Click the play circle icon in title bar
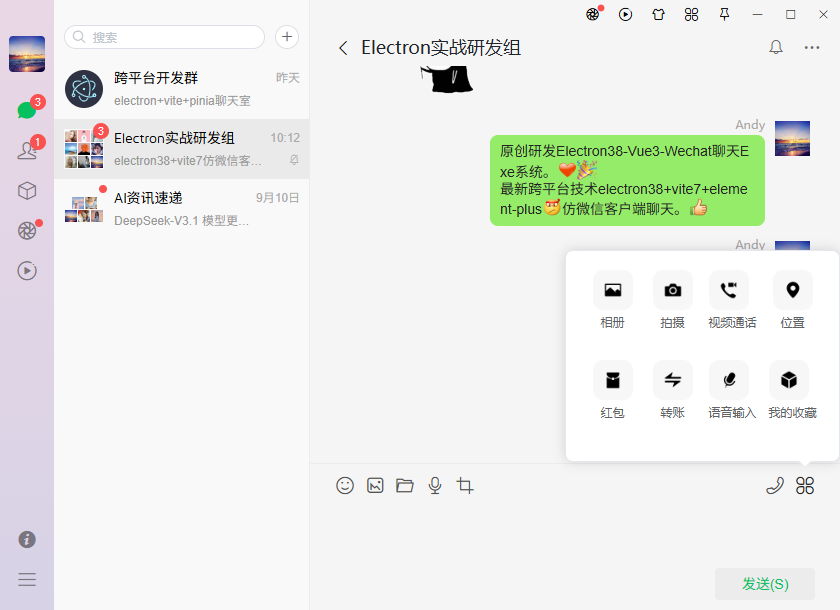 click(x=625, y=14)
